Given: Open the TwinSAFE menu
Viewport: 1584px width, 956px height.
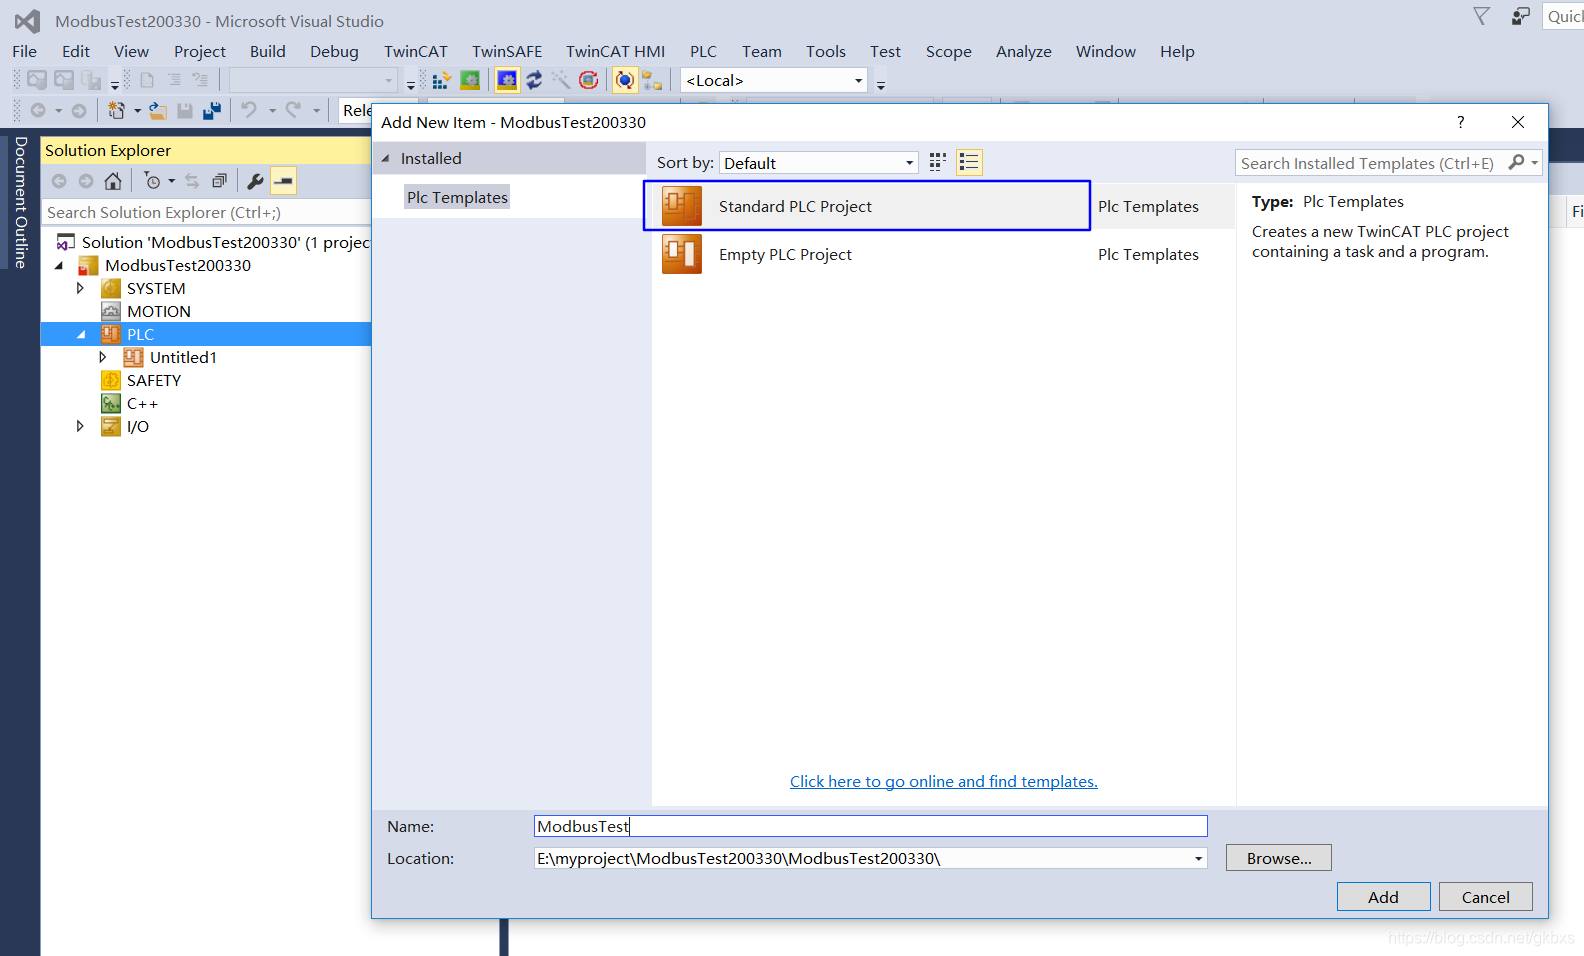Looking at the screenshot, I should 507,51.
